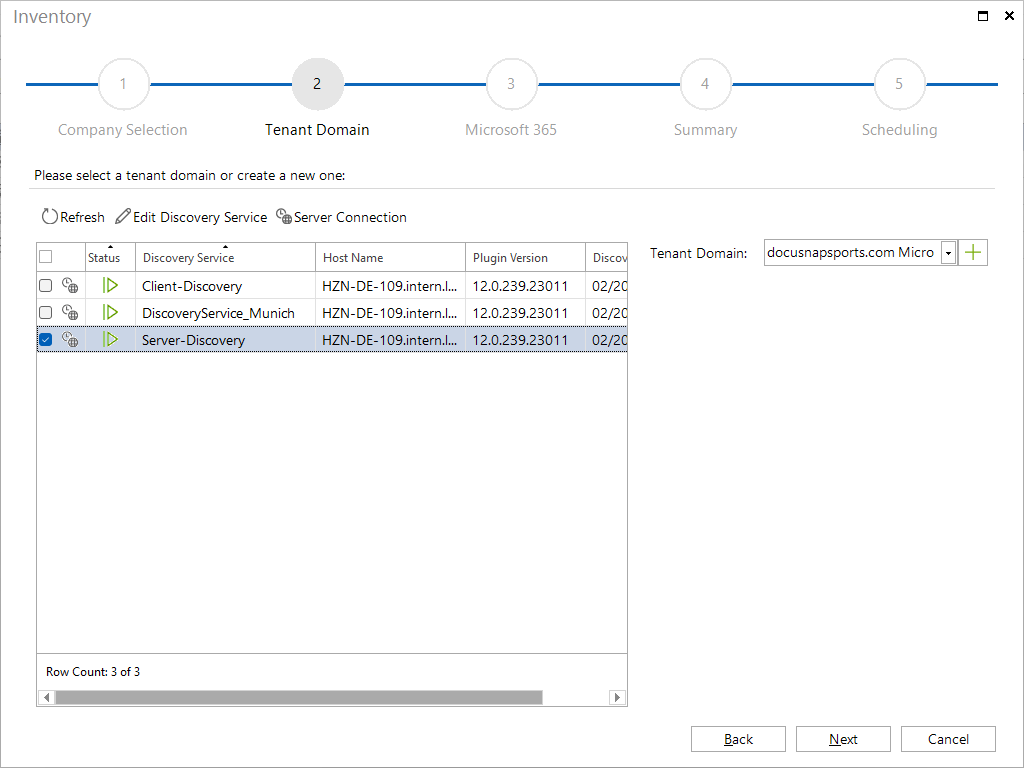
Task: Click the Back button
Action: click(x=738, y=739)
